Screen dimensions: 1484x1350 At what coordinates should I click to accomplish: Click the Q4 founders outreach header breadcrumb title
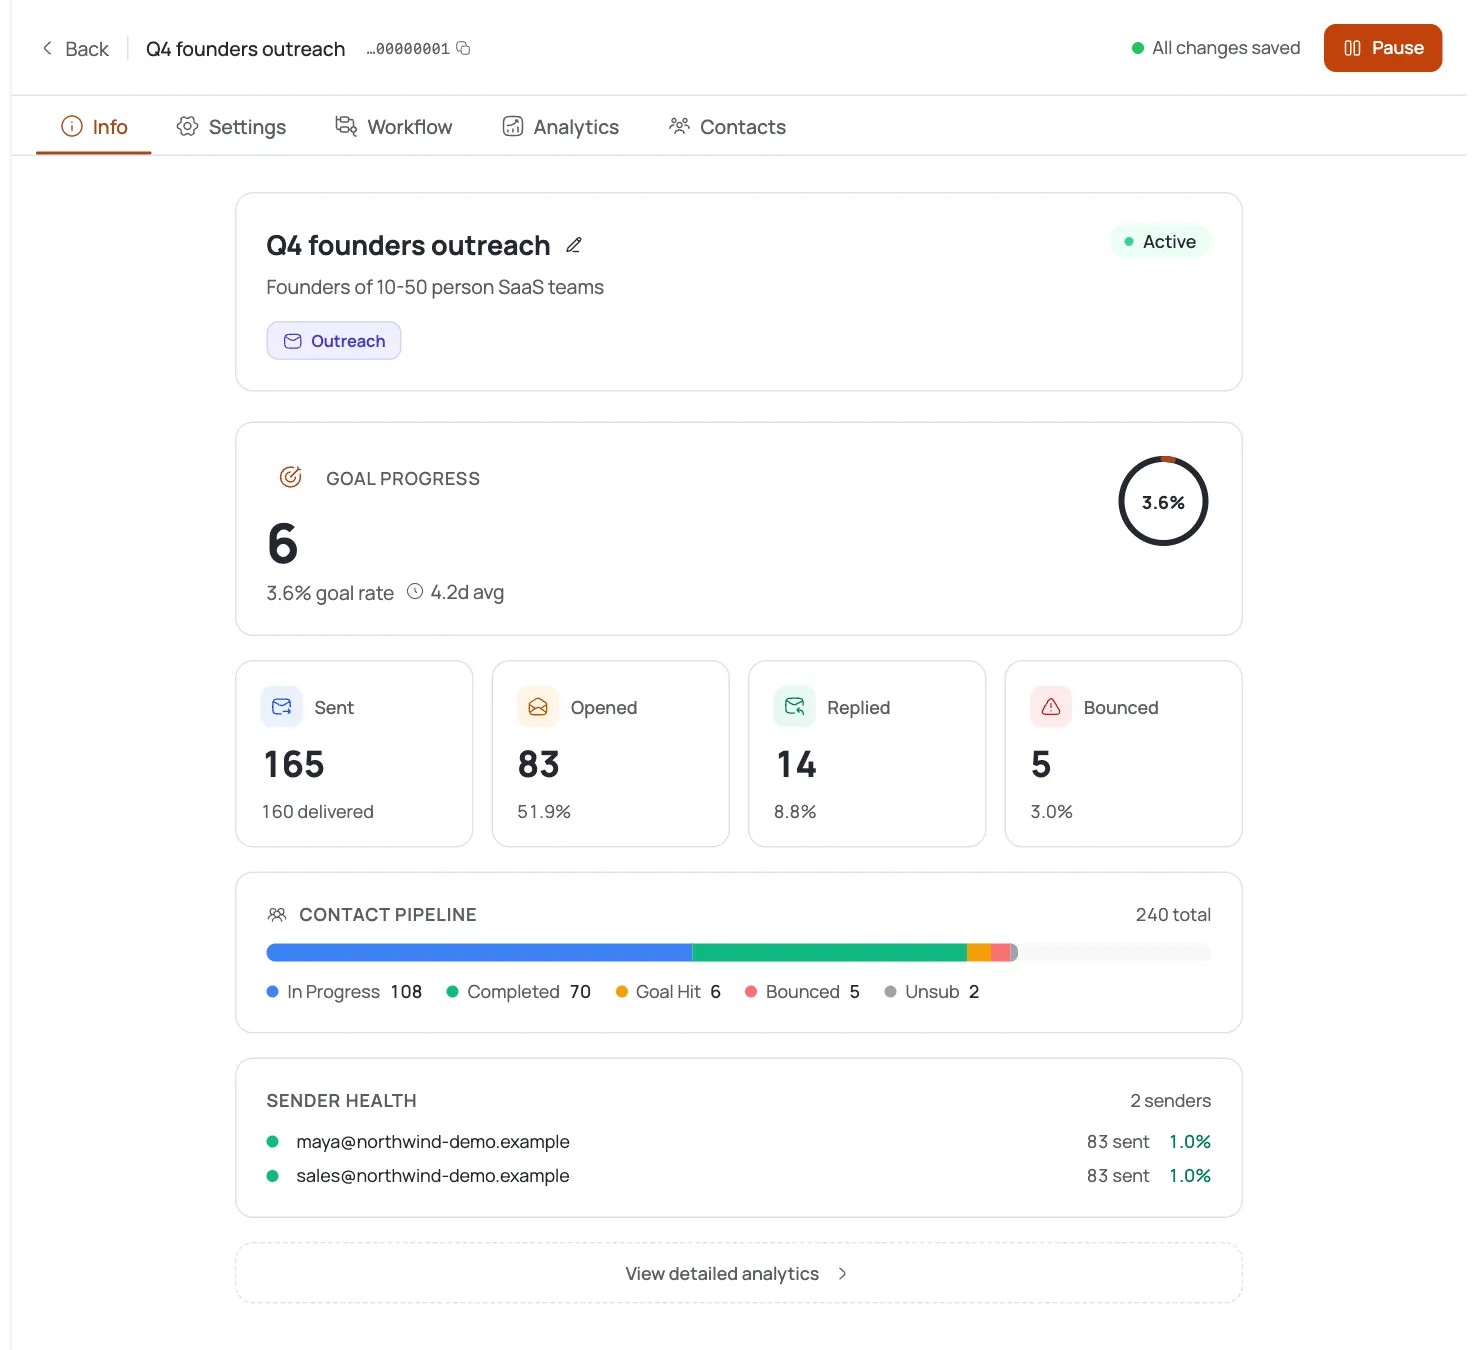pos(246,49)
